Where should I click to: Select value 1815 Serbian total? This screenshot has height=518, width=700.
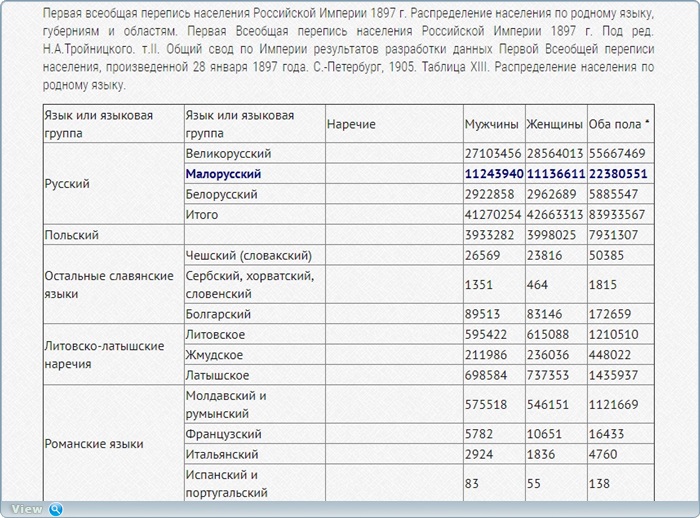pyautogui.click(x=603, y=284)
